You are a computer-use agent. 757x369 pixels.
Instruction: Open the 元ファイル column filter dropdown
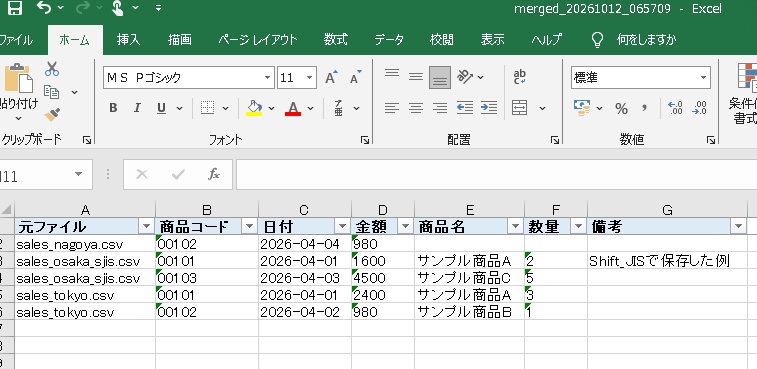point(146,227)
